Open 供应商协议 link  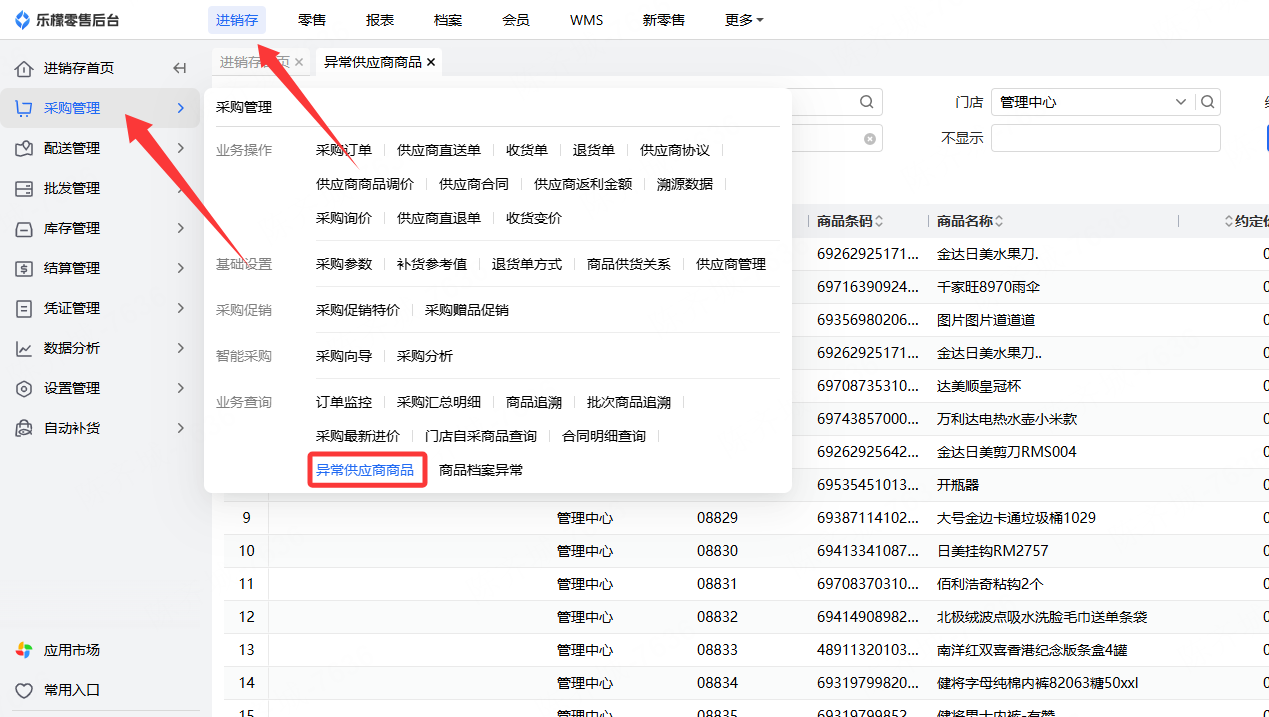click(675, 150)
